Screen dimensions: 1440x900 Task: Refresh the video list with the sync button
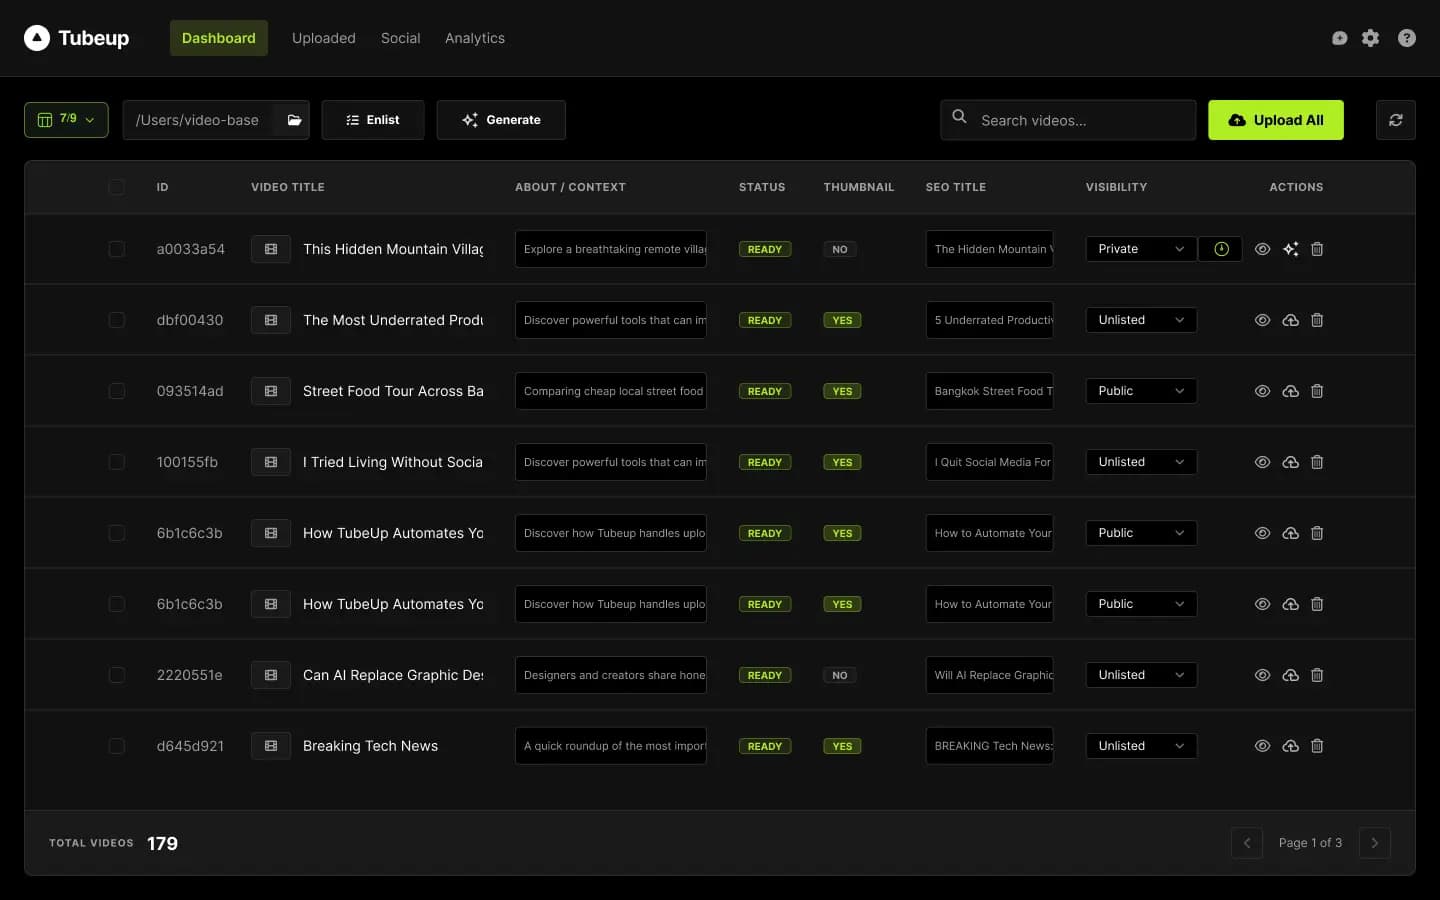1396,120
